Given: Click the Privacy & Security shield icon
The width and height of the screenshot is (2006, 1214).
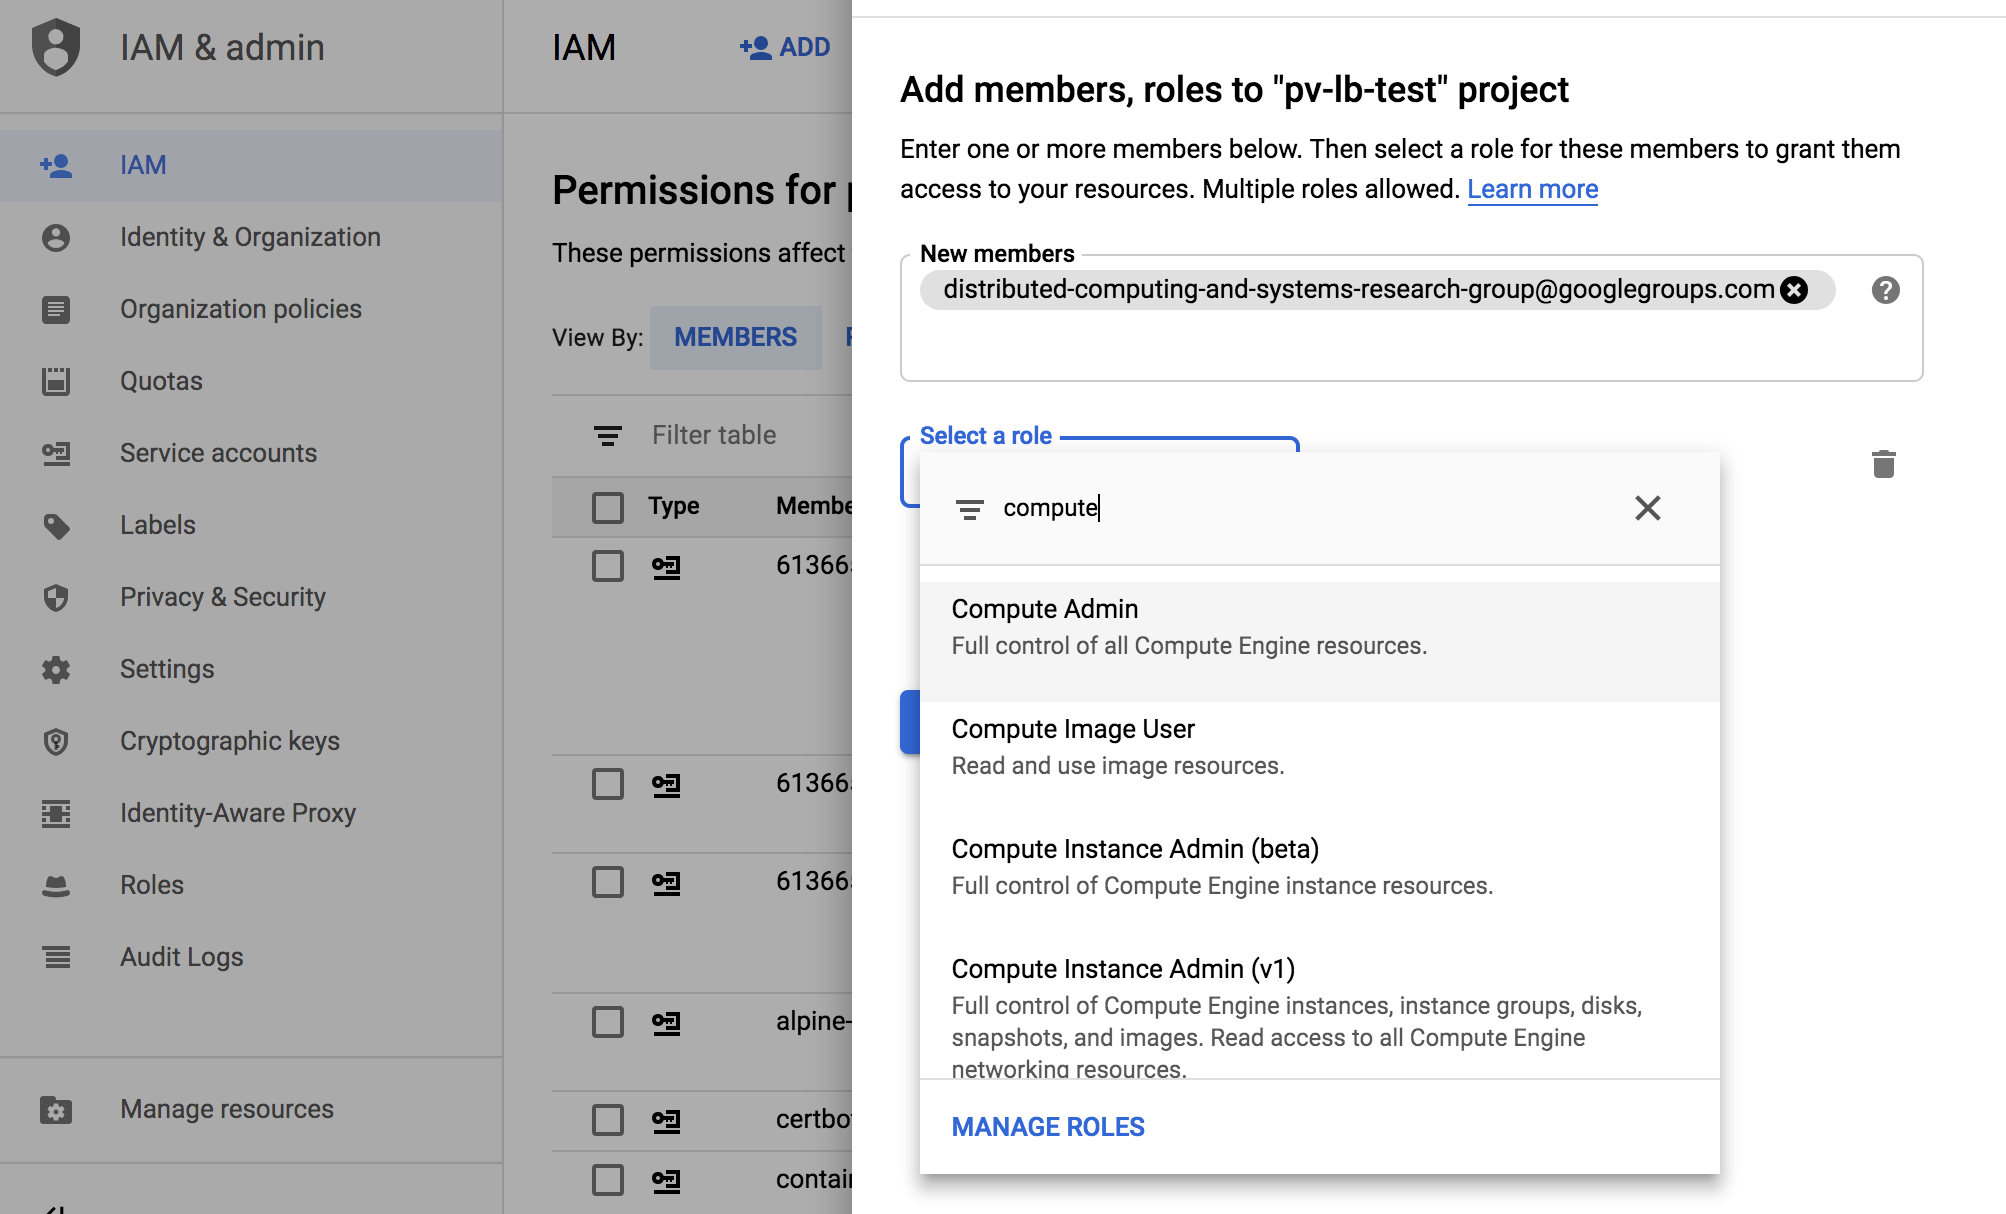Looking at the screenshot, I should [56, 597].
